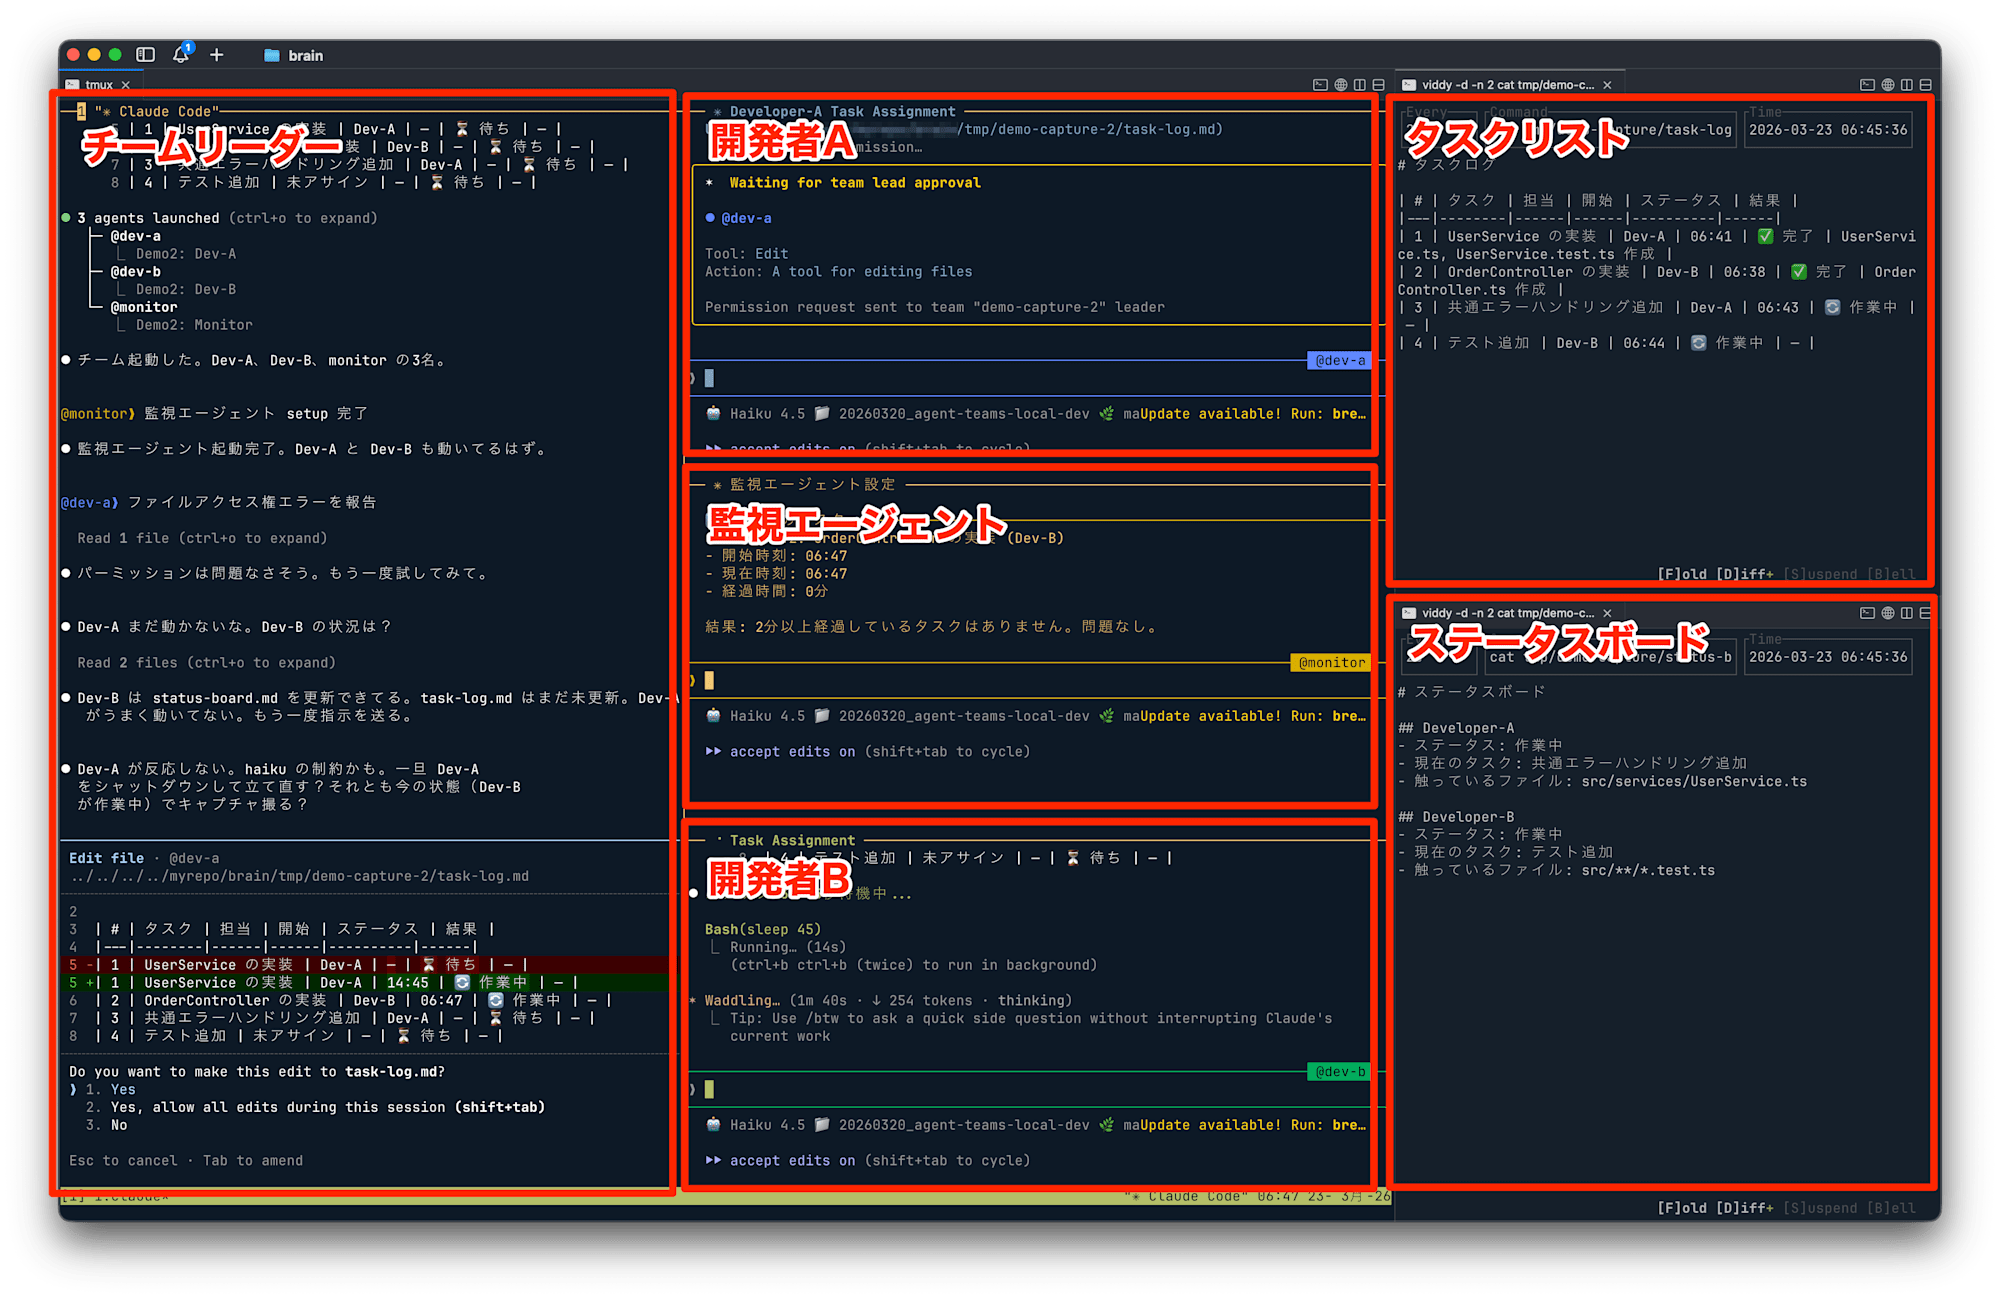Open new terminal icon in tmux pane header
Viewport: 2000px width, 1299px height.
pyautogui.click(x=1320, y=85)
